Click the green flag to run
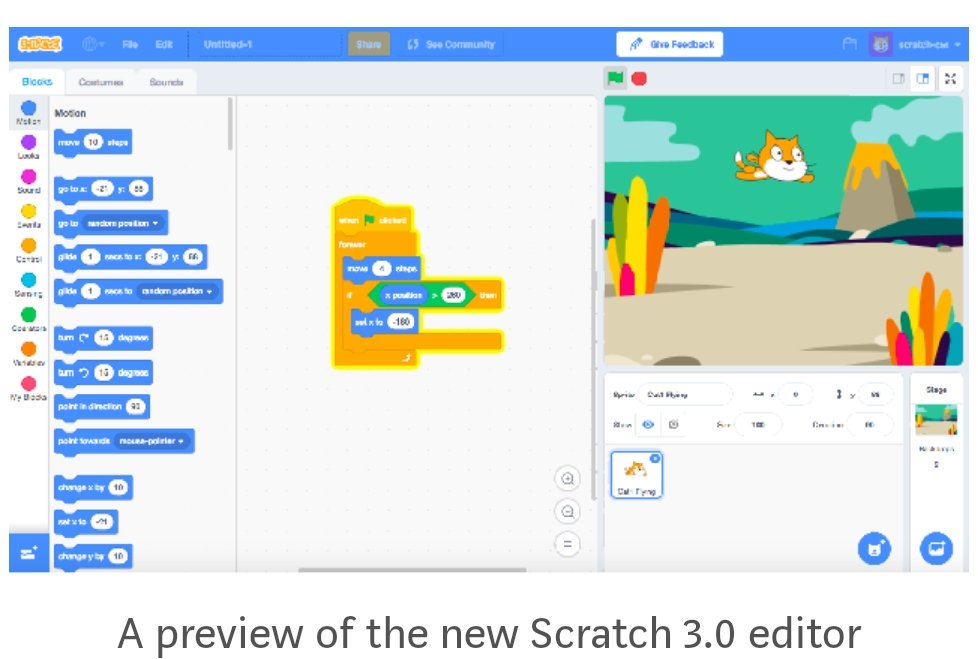The width and height of the screenshot is (978, 659). coord(615,79)
